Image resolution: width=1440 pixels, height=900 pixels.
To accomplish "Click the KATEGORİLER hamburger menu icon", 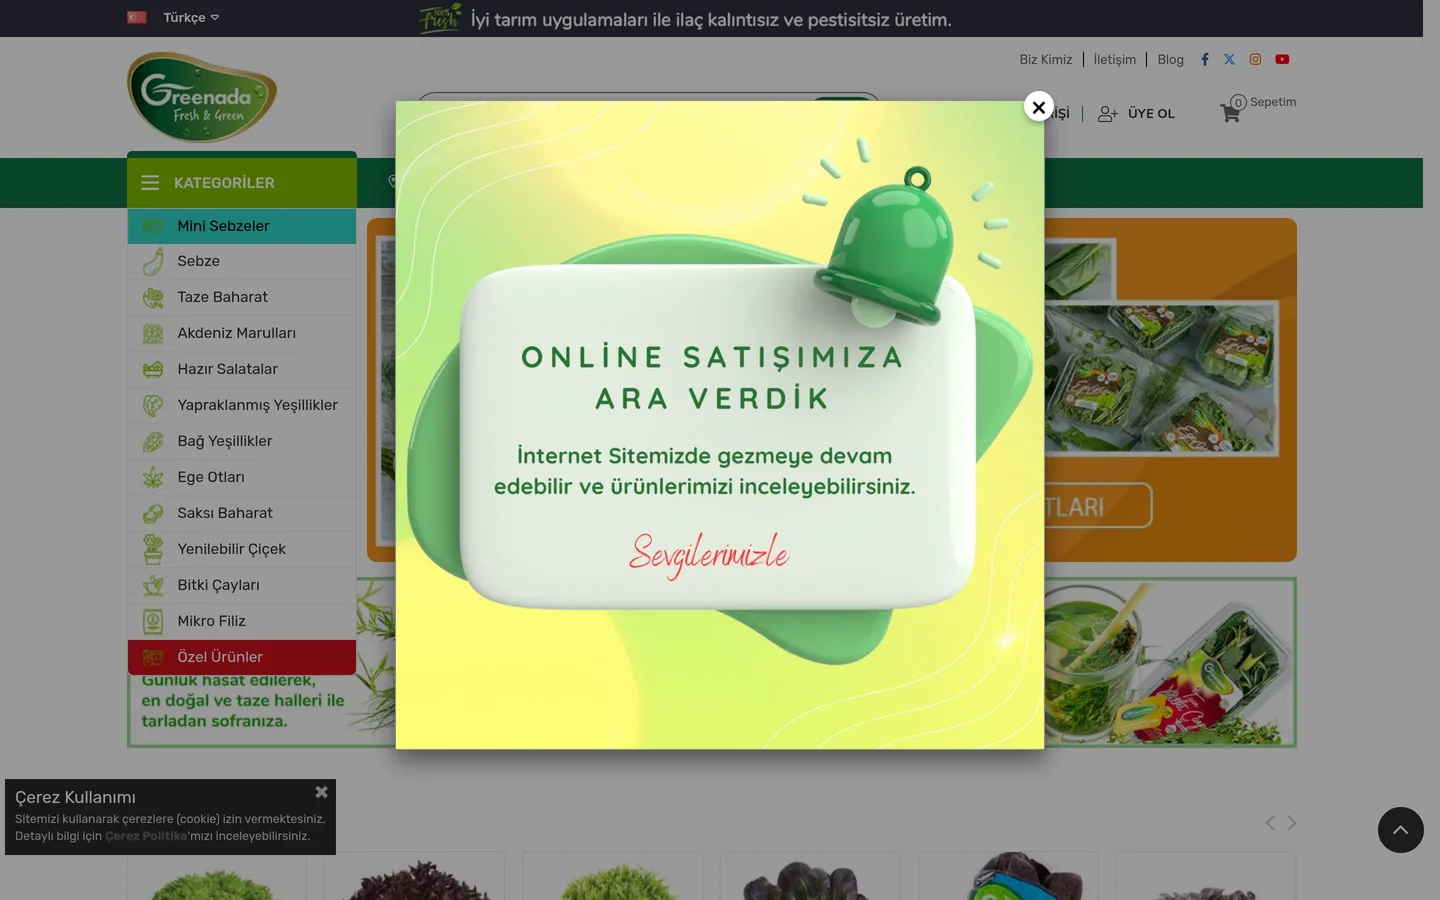I will [150, 183].
